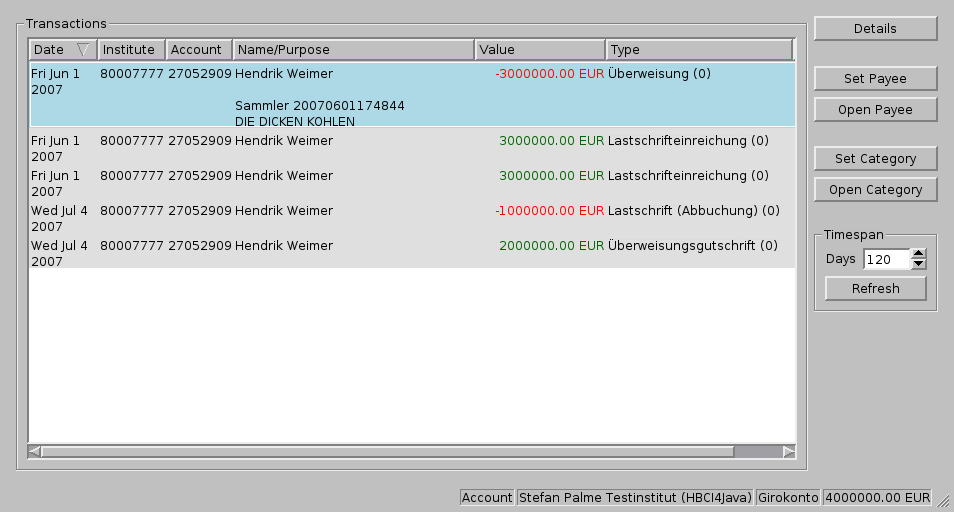
Task: Decrease the Days spinner value
Action: point(919,265)
